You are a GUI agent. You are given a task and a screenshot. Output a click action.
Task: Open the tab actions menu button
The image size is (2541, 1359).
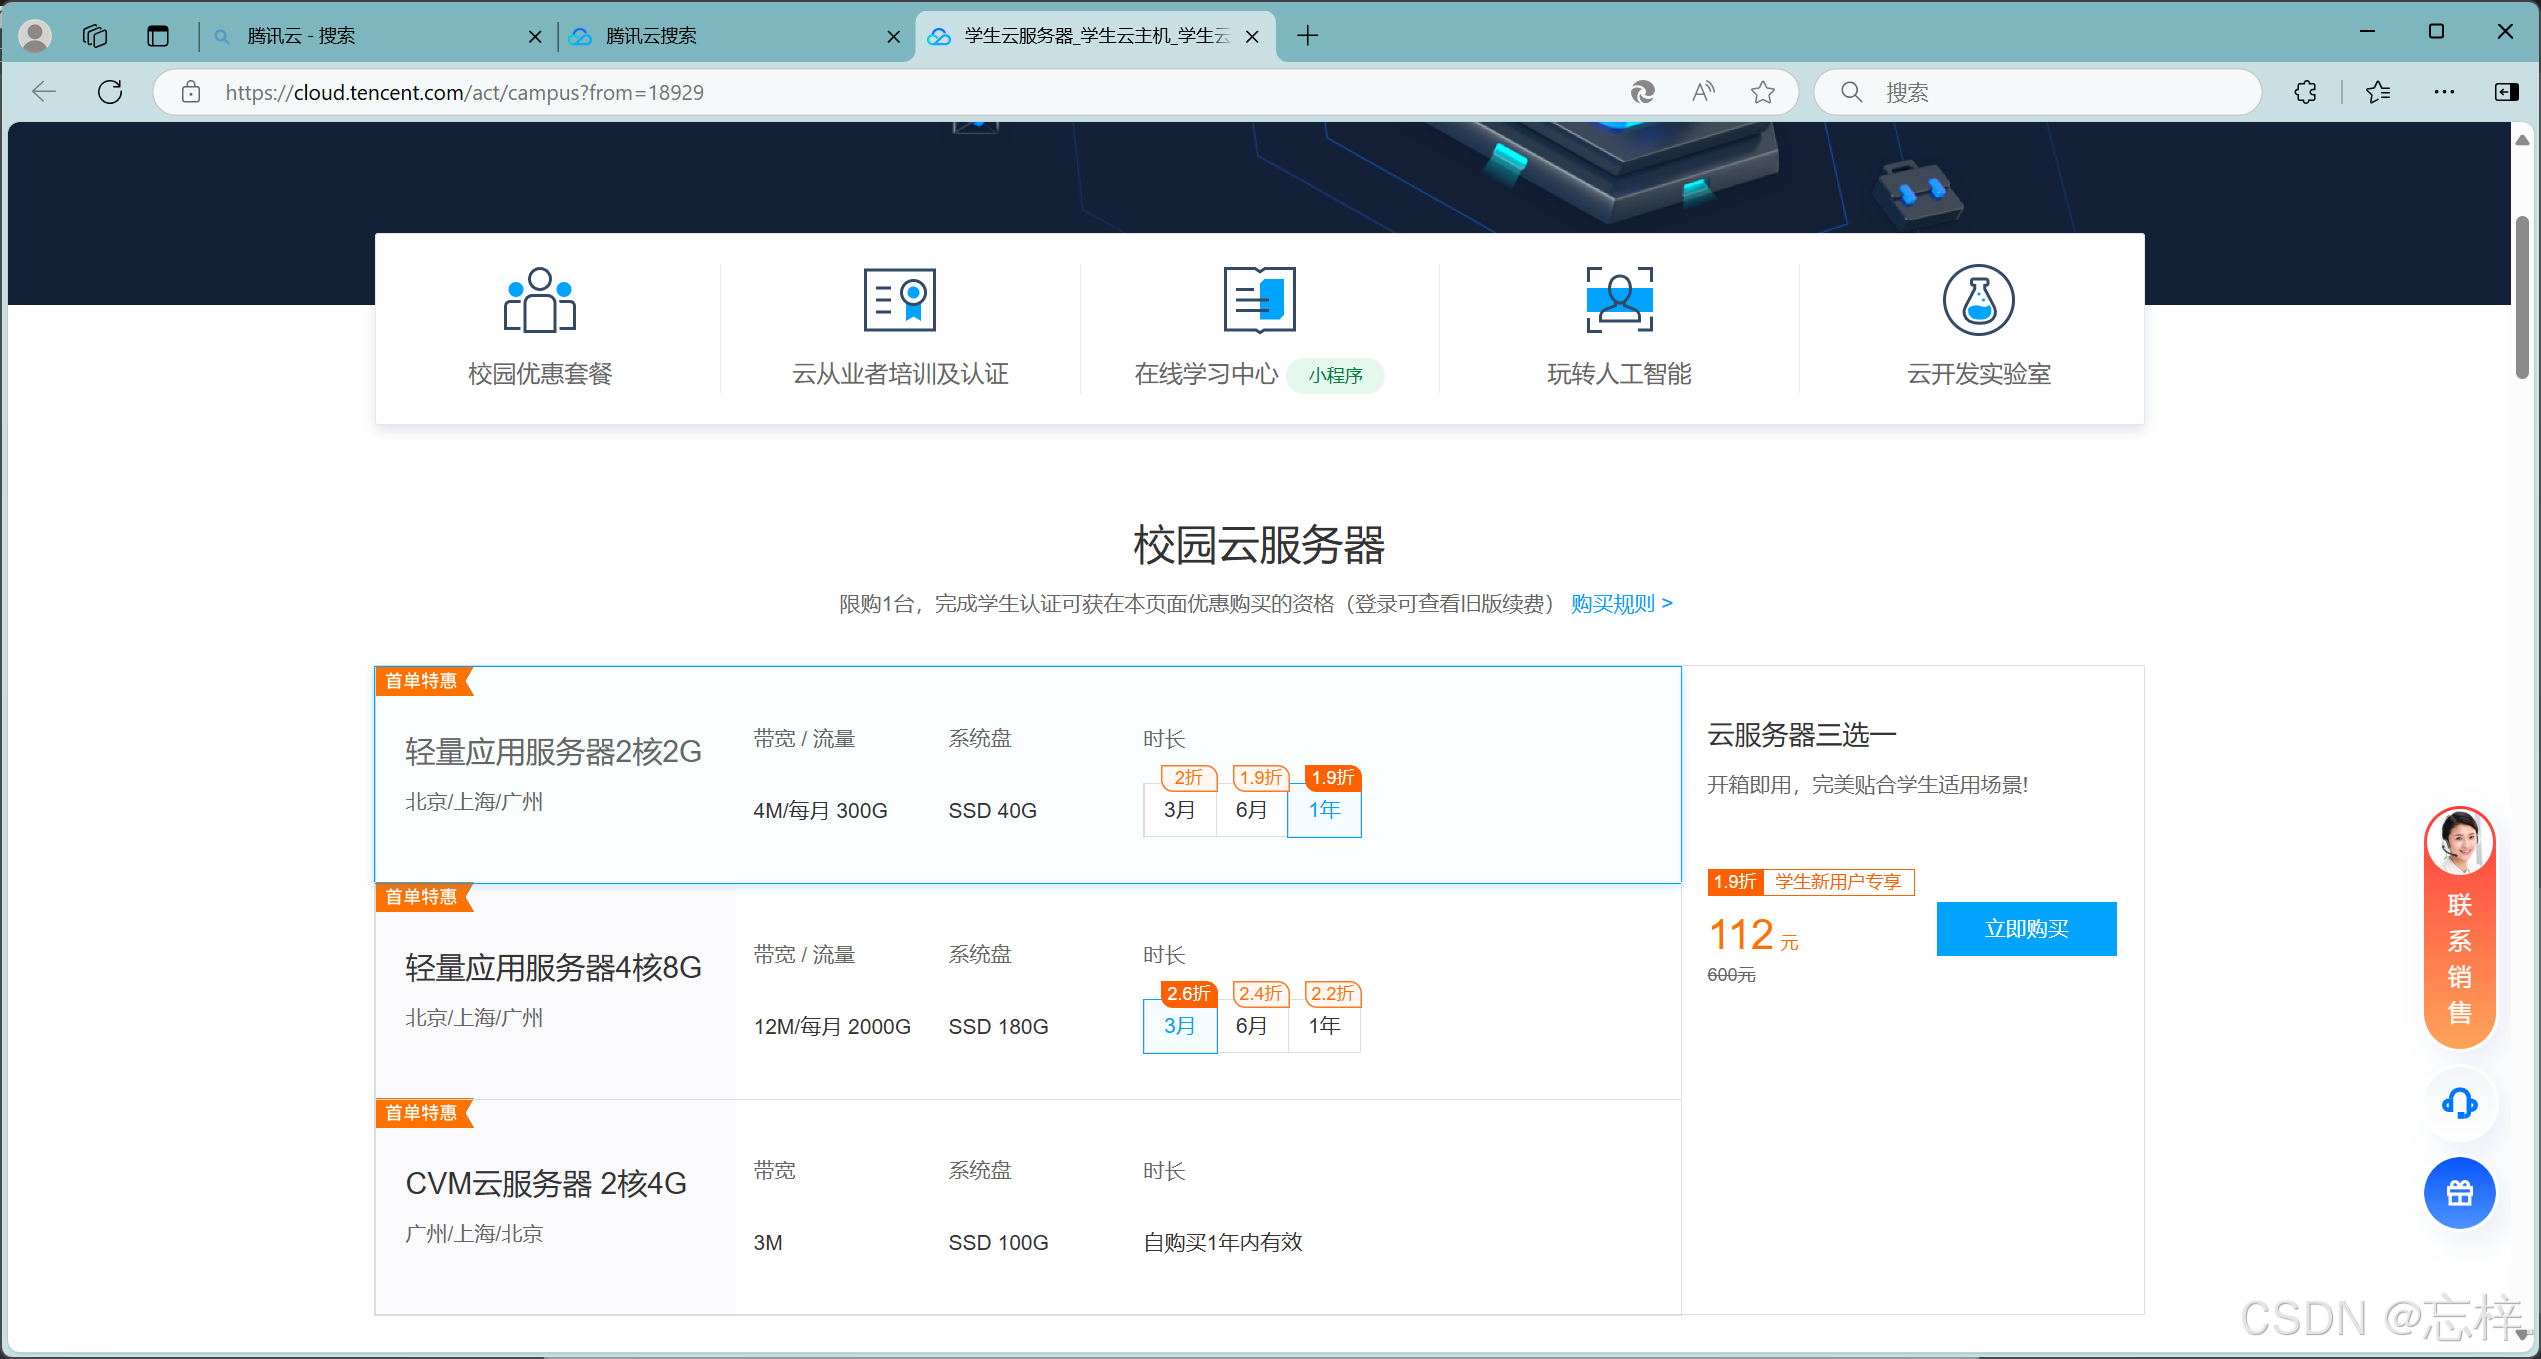(x=157, y=36)
